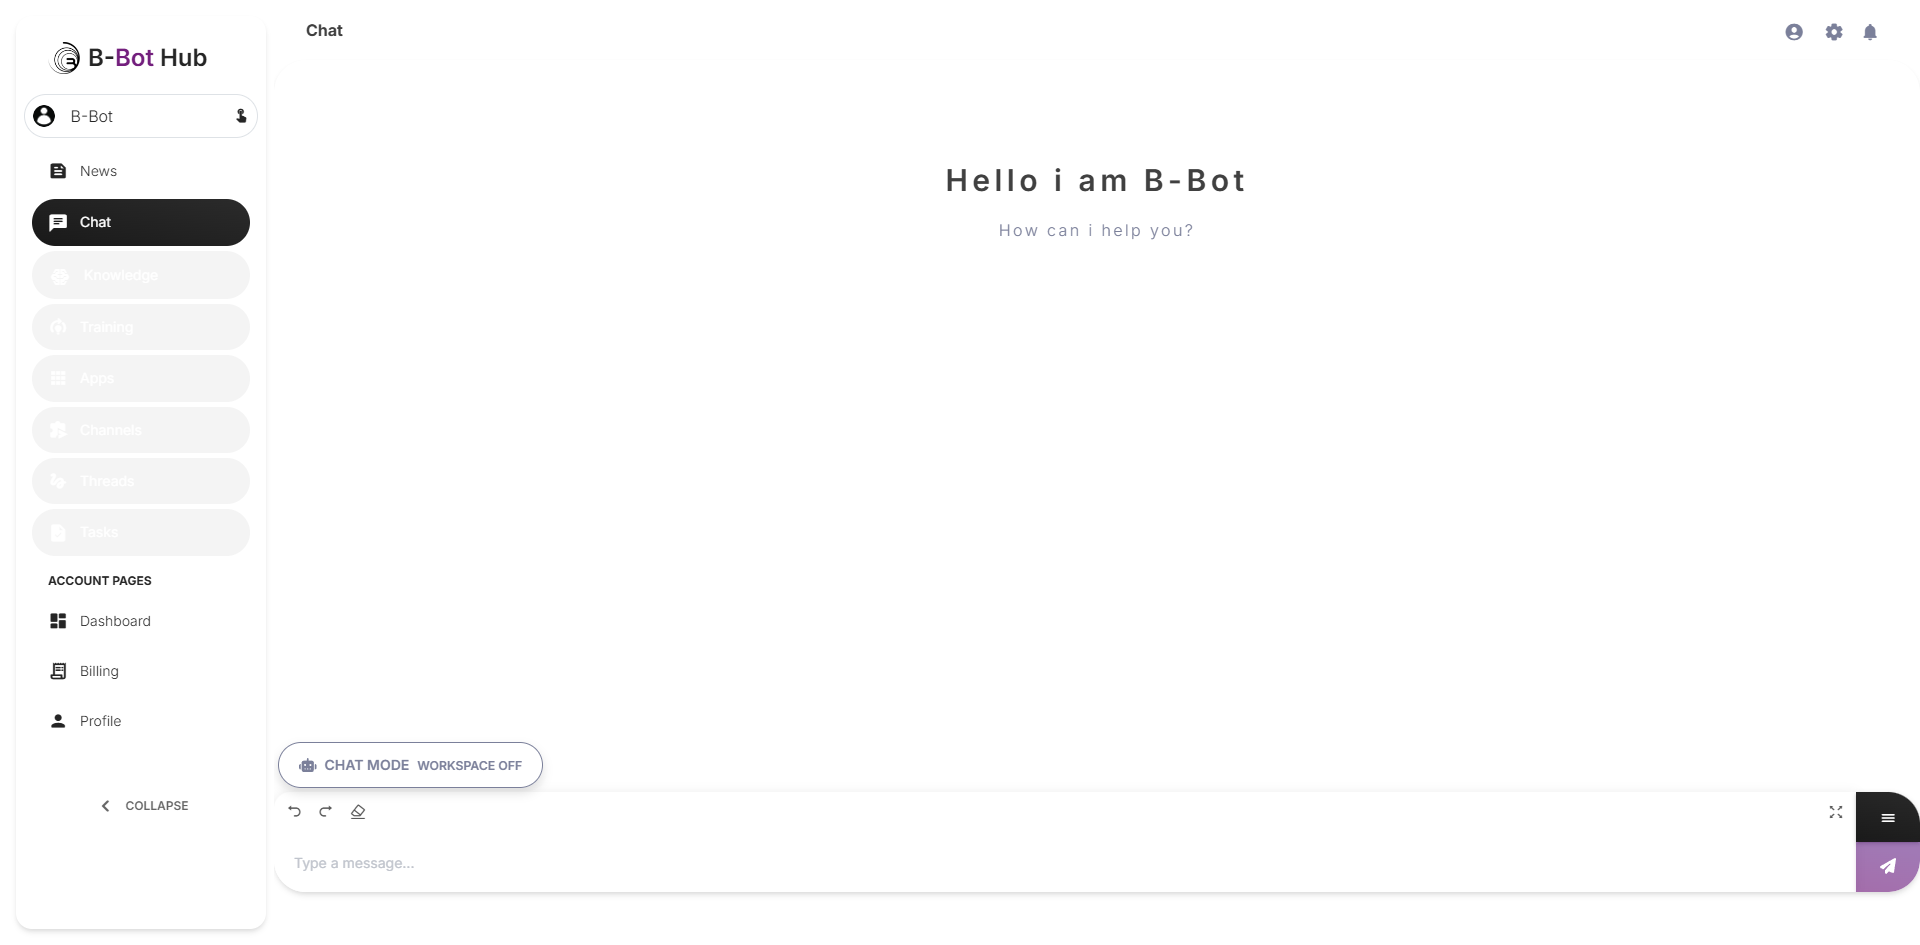Click the redo arrow above the message box
1920x945 pixels.
click(x=325, y=812)
